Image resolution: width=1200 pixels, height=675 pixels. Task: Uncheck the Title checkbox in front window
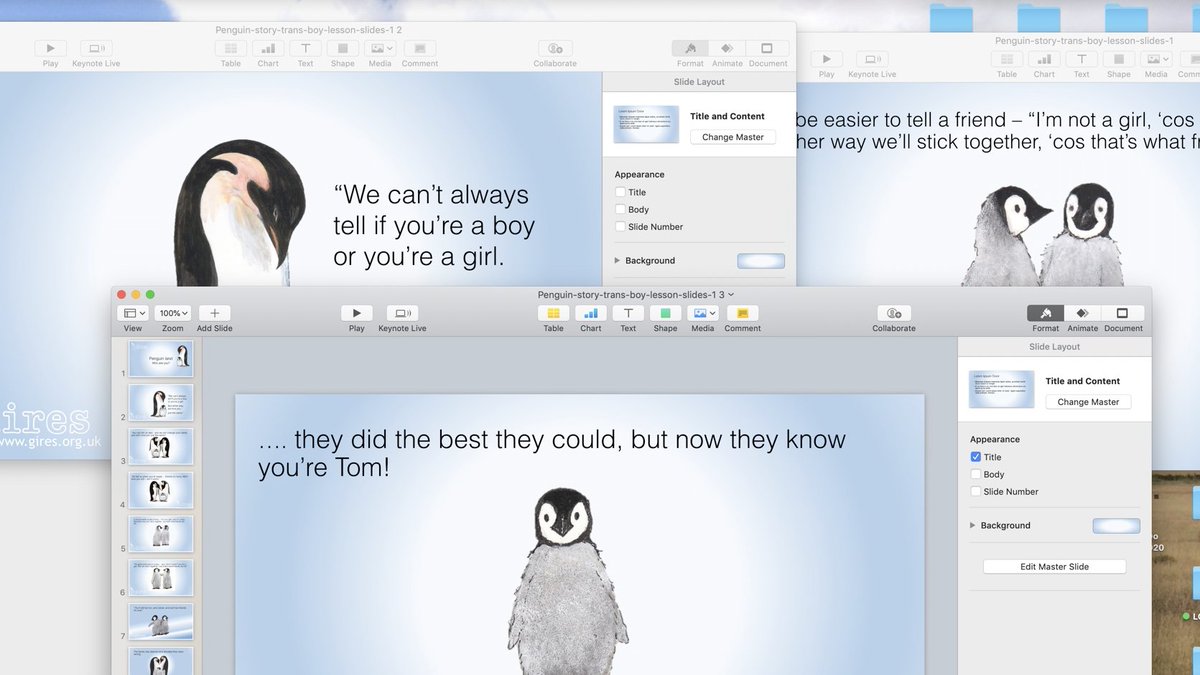[x=976, y=457]
